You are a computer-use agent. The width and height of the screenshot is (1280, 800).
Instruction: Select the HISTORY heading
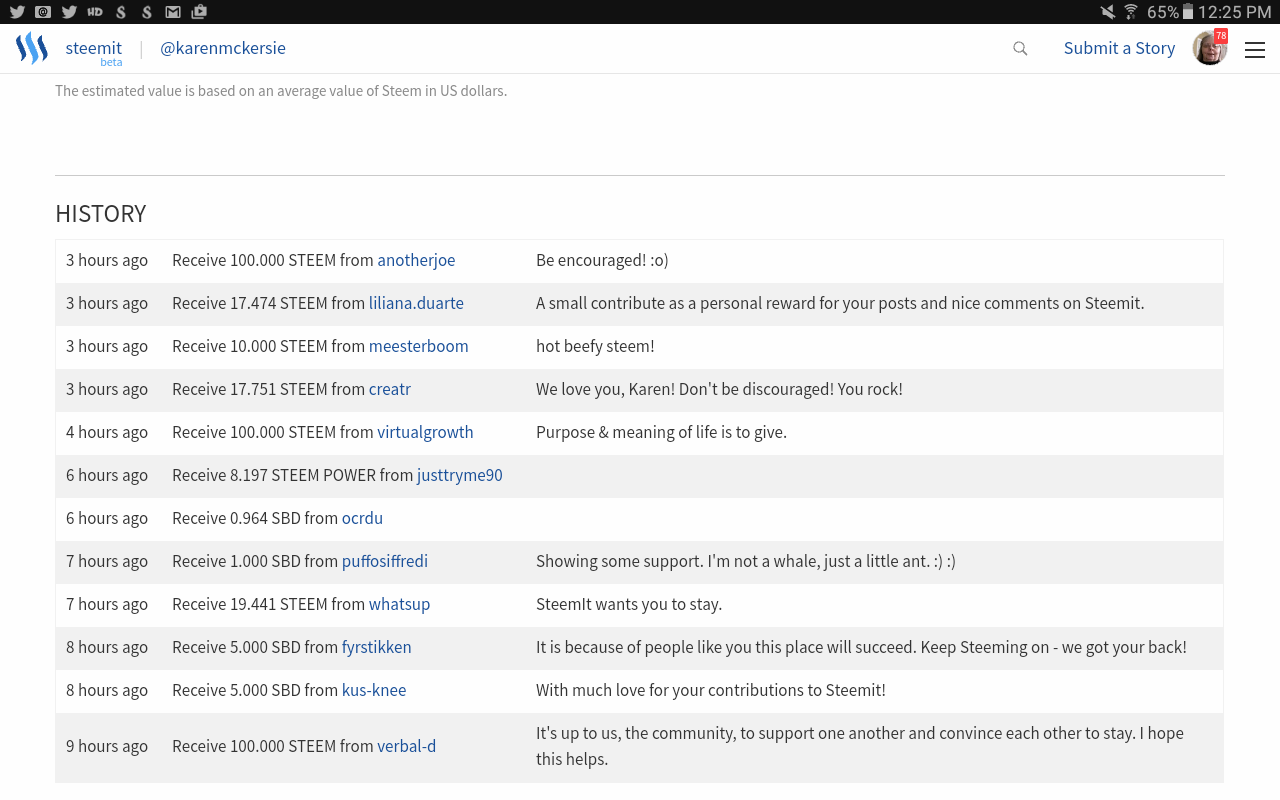coord(101,213)
